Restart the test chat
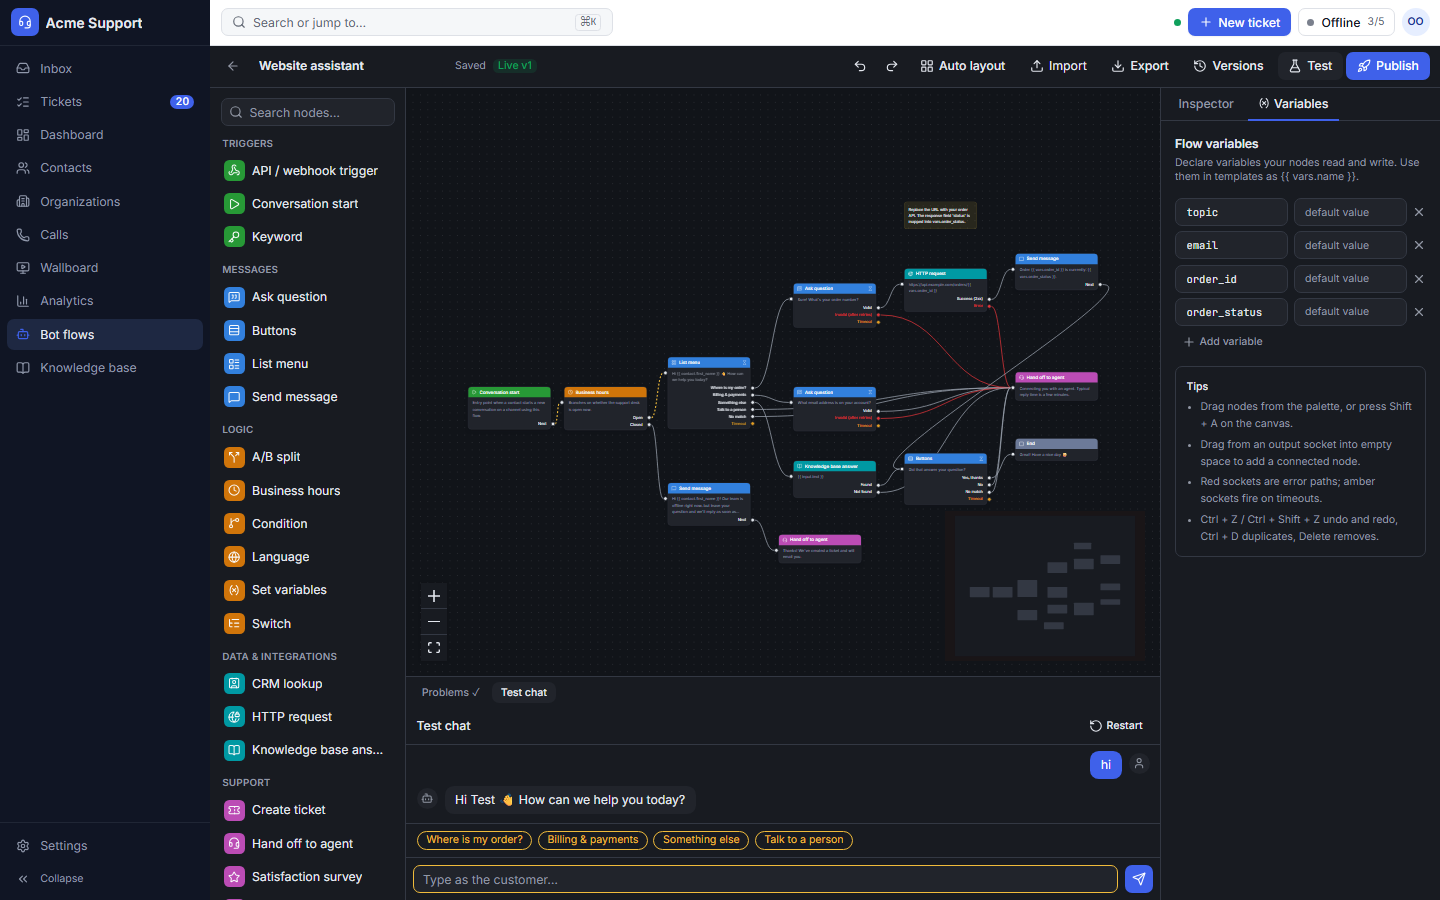The width and height of the screenshot is (1440, 900). (1116, 726)
